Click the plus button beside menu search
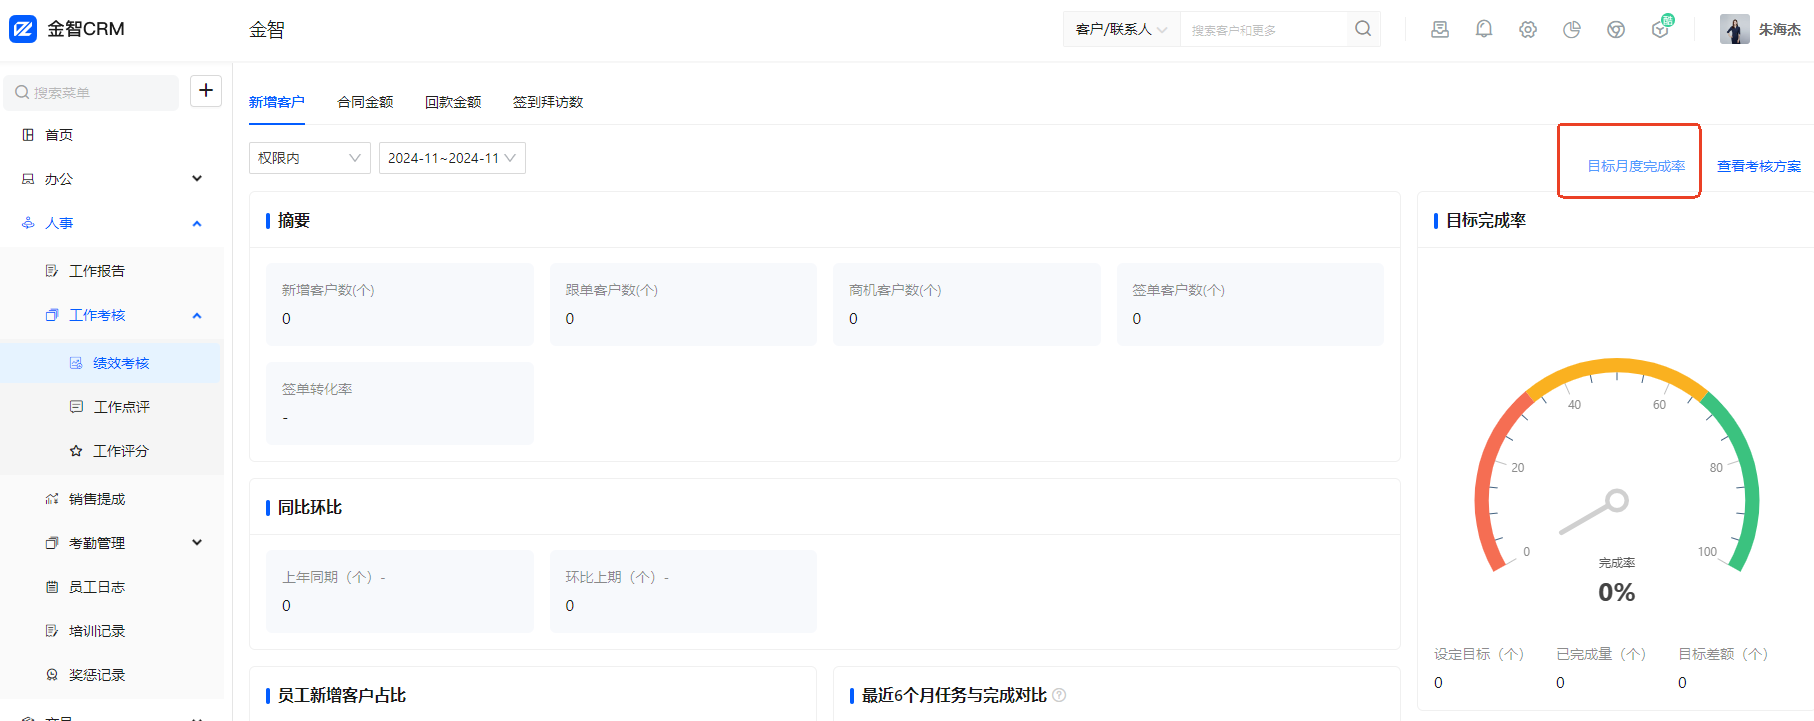 [206, 91]
